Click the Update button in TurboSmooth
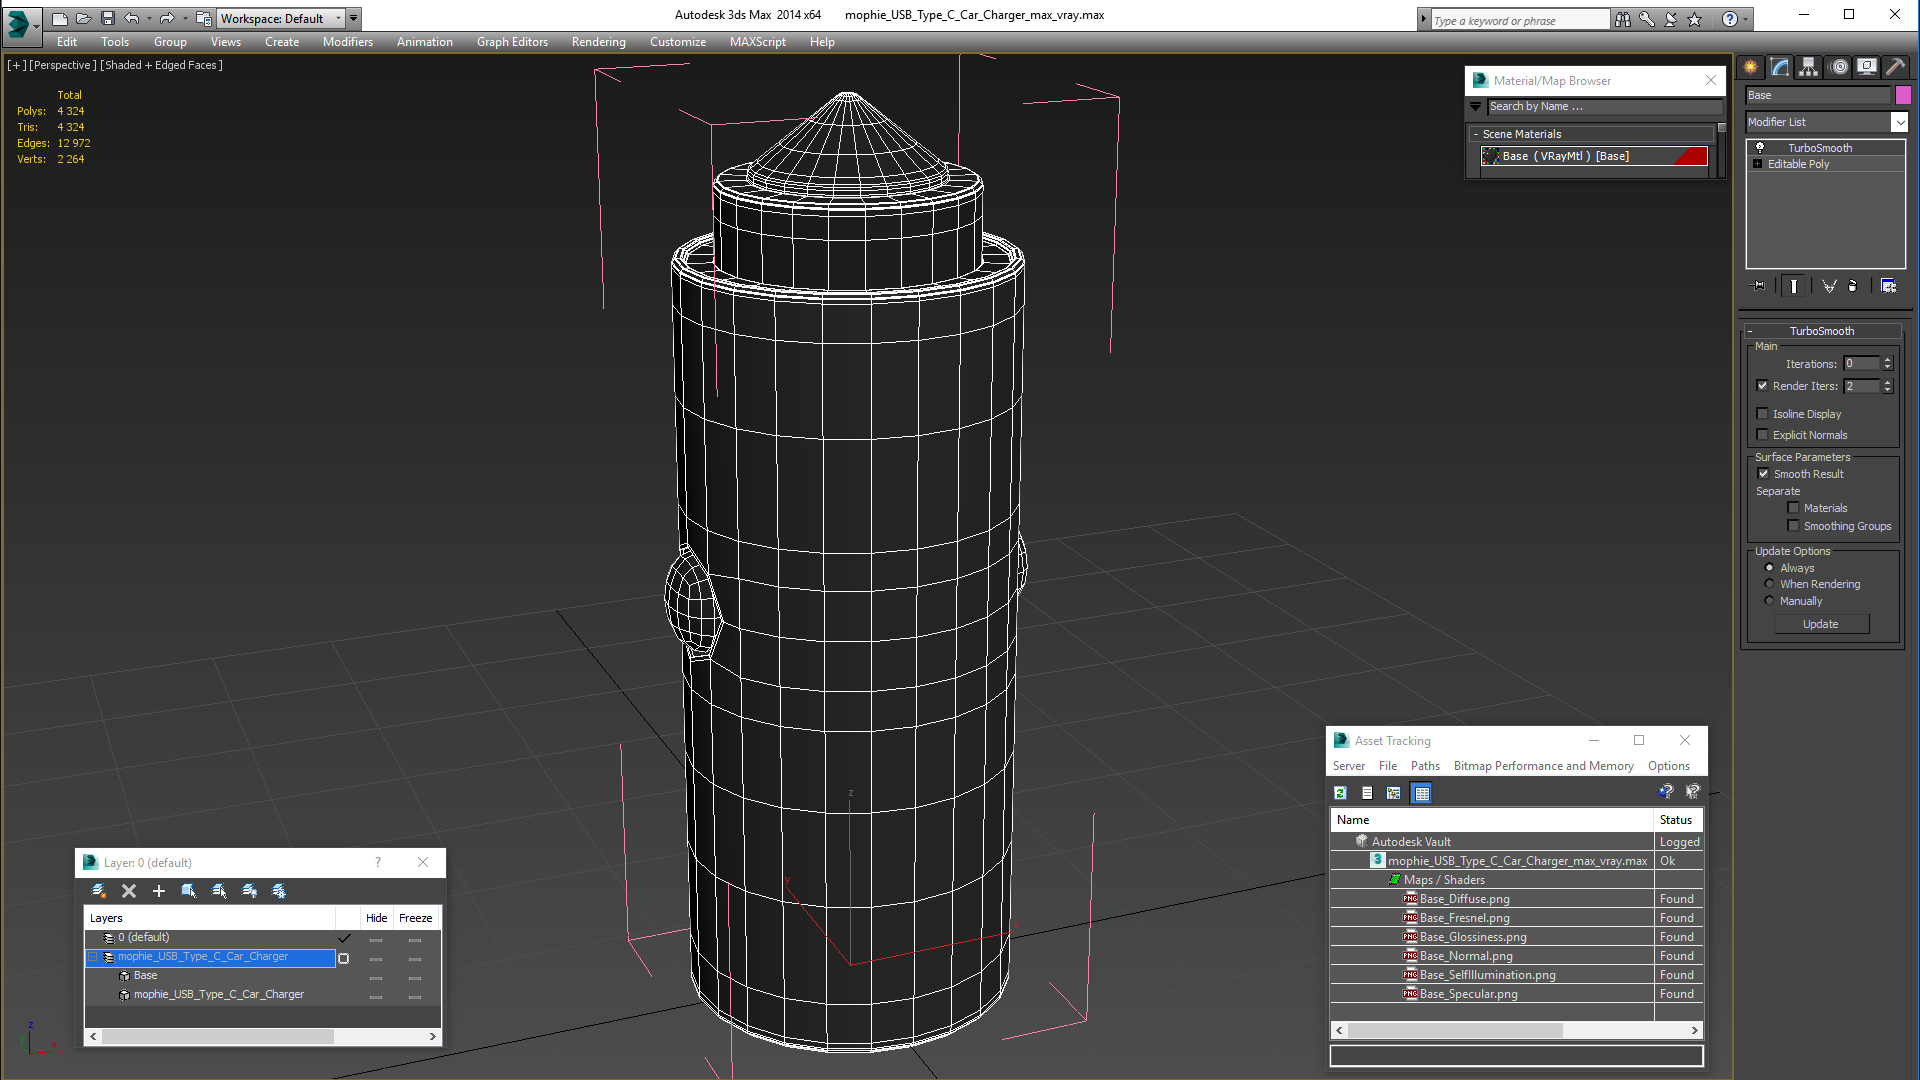Screen dimensions: 1920x1080 [x=1821, y=624]
